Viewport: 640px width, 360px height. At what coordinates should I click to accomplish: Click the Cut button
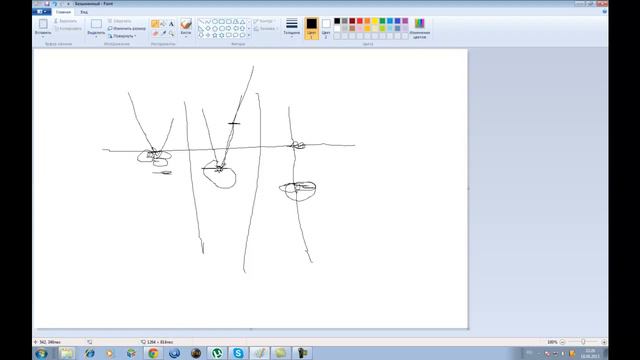(x=65, y=21)
